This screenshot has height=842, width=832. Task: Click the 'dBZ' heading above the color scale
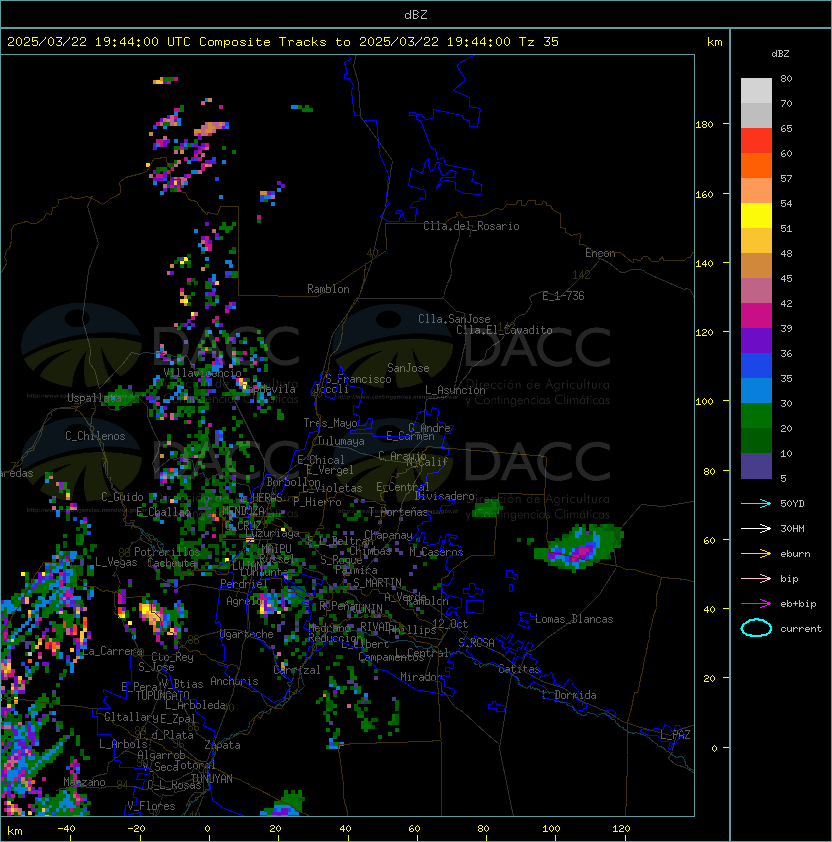[780, 54]
